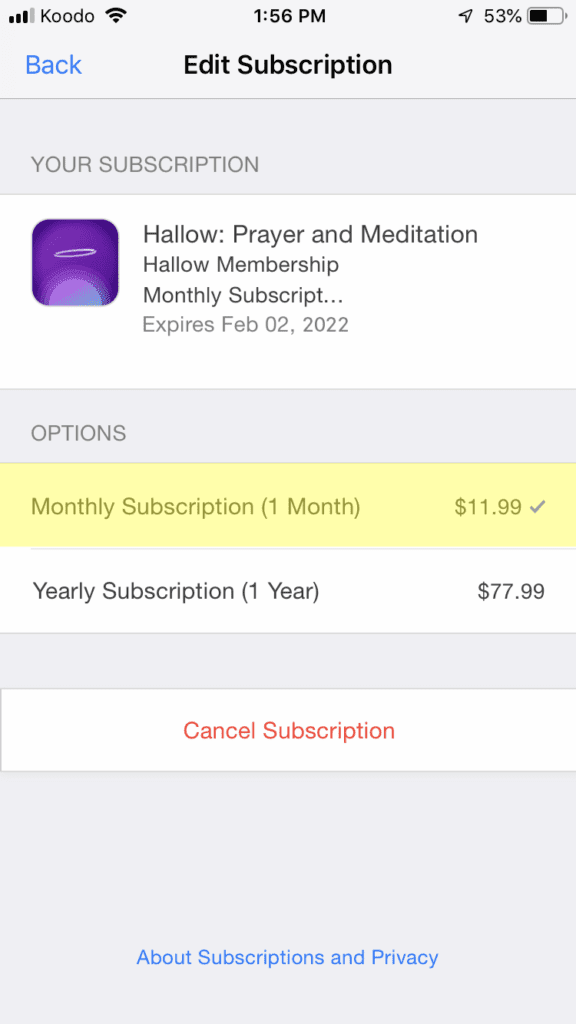This screenshot has width=576, height=1024.
Task: Tap the Edit Subscription title
Action: 288,64
